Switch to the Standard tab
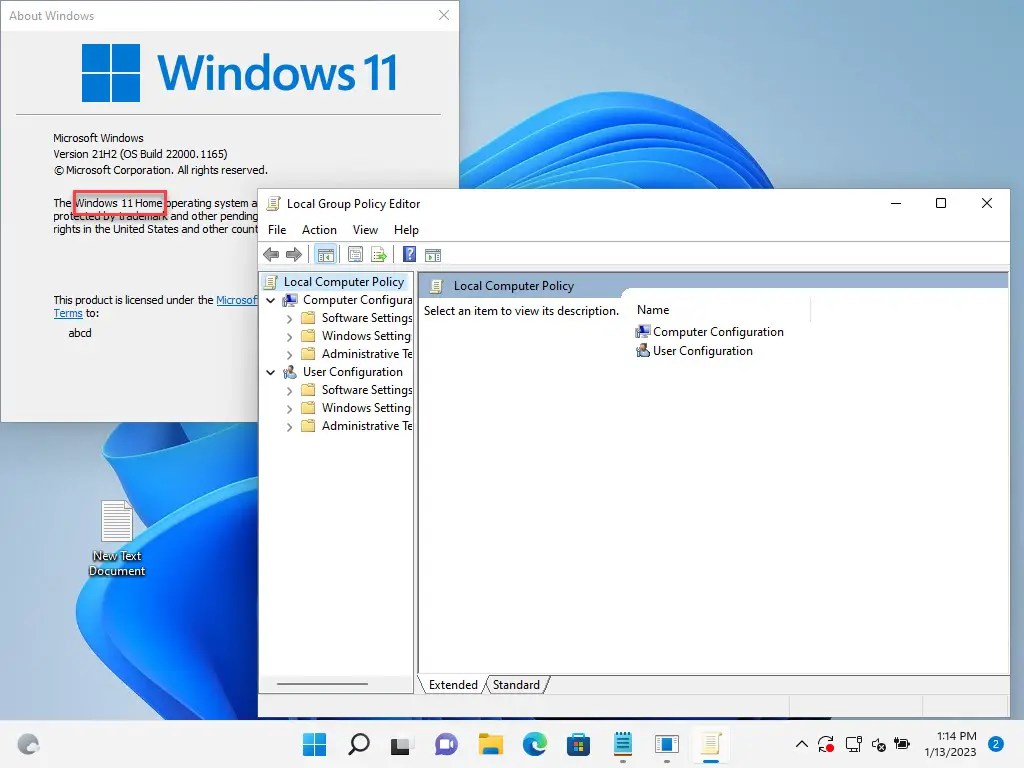This screenshot has height=768, width=1024. tap(516, 685)
